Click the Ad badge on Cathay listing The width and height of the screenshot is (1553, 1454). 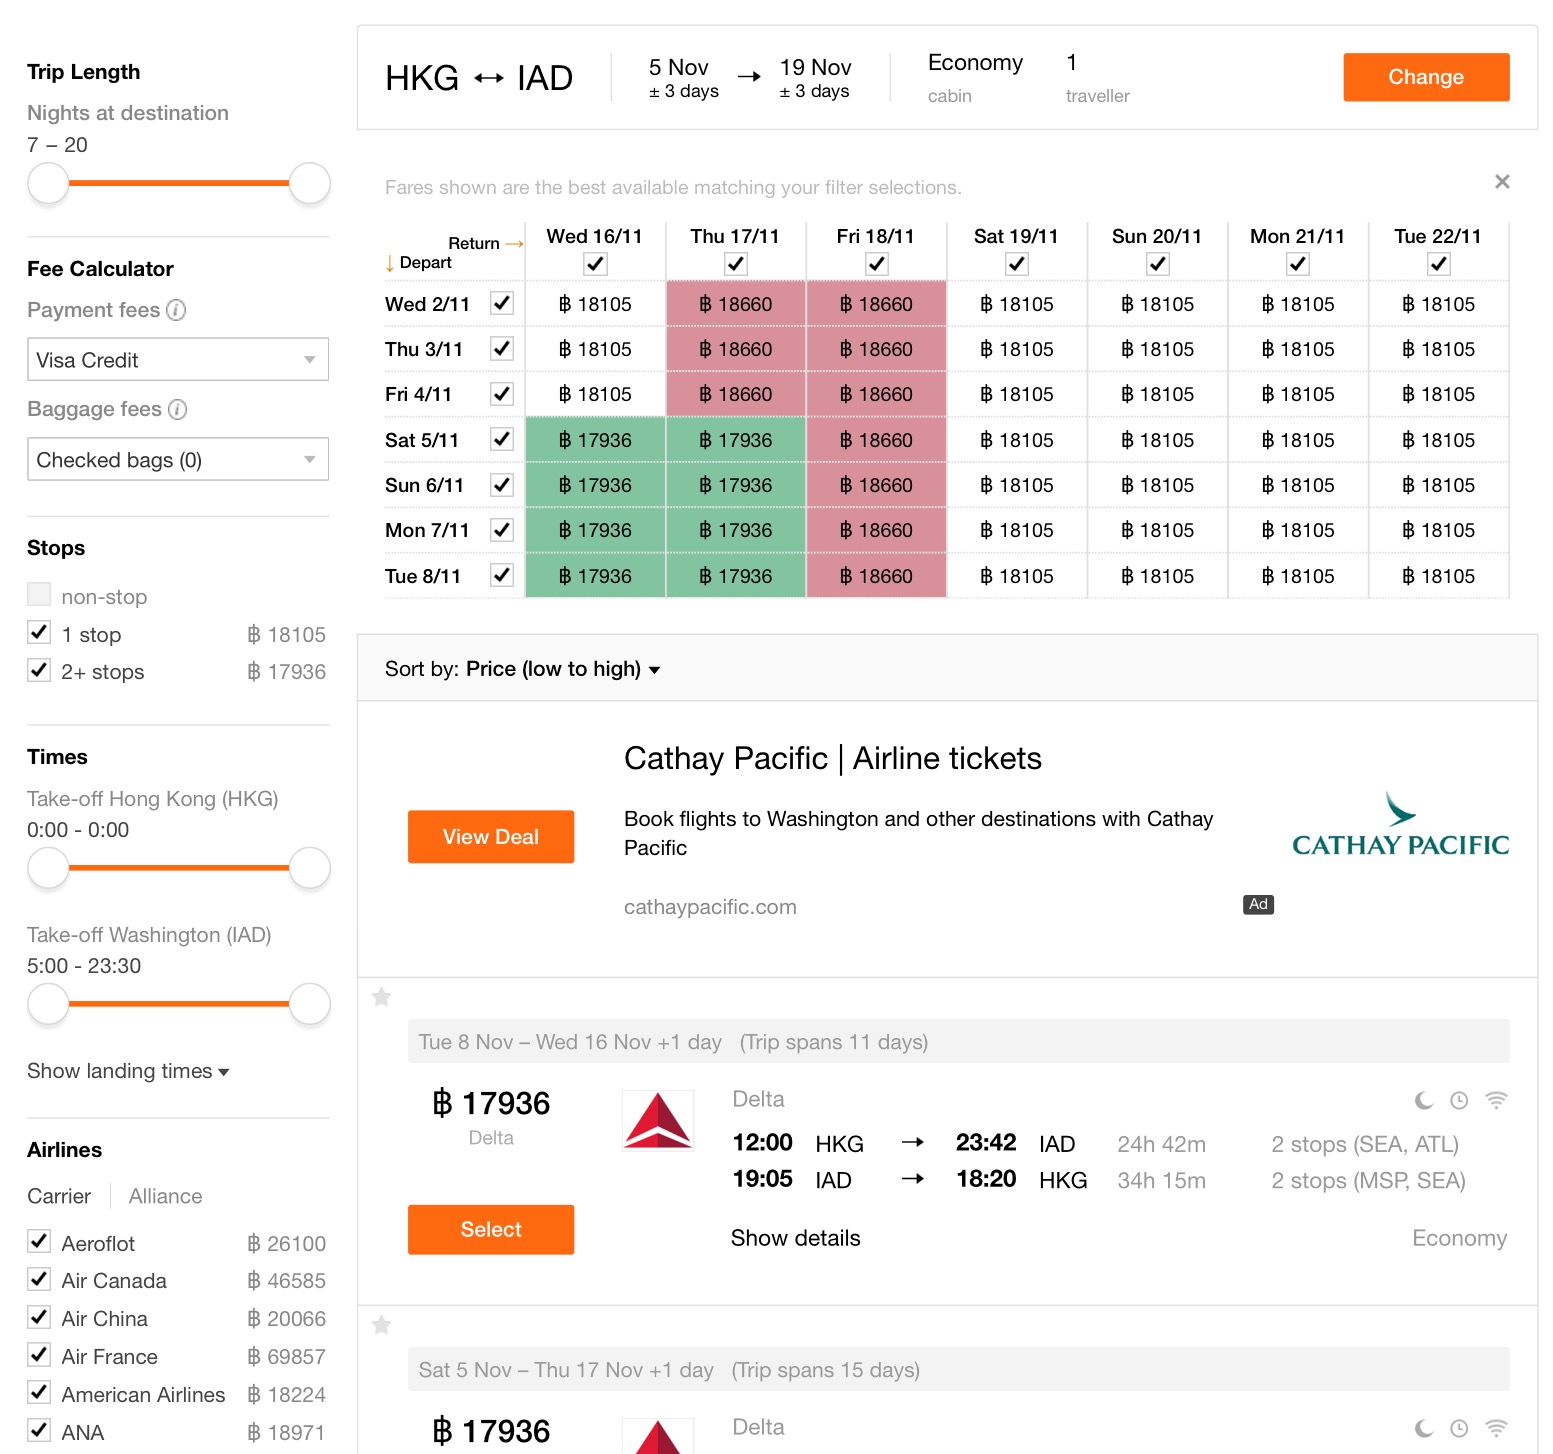(x=1258, y=904)
